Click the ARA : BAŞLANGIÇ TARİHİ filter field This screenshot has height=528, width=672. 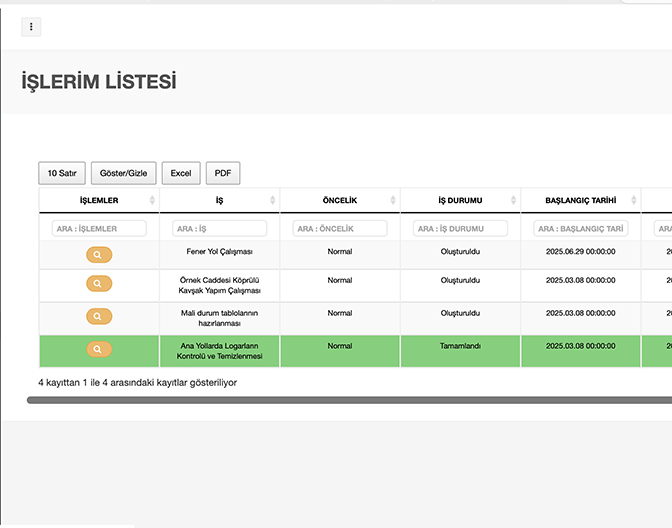pyautogui.click(x=580, y=229)
